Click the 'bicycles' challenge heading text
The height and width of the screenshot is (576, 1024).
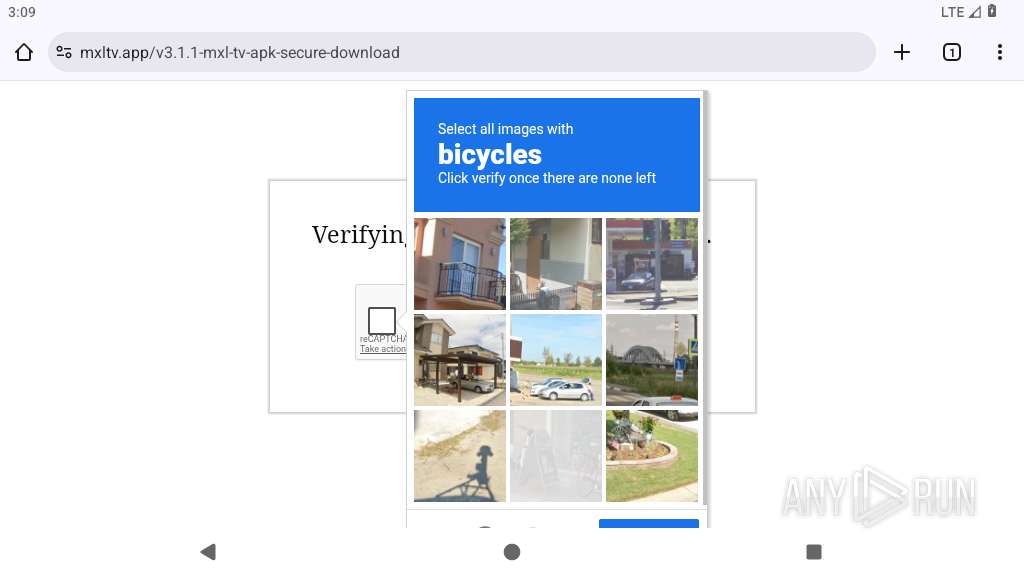point(490,154)
